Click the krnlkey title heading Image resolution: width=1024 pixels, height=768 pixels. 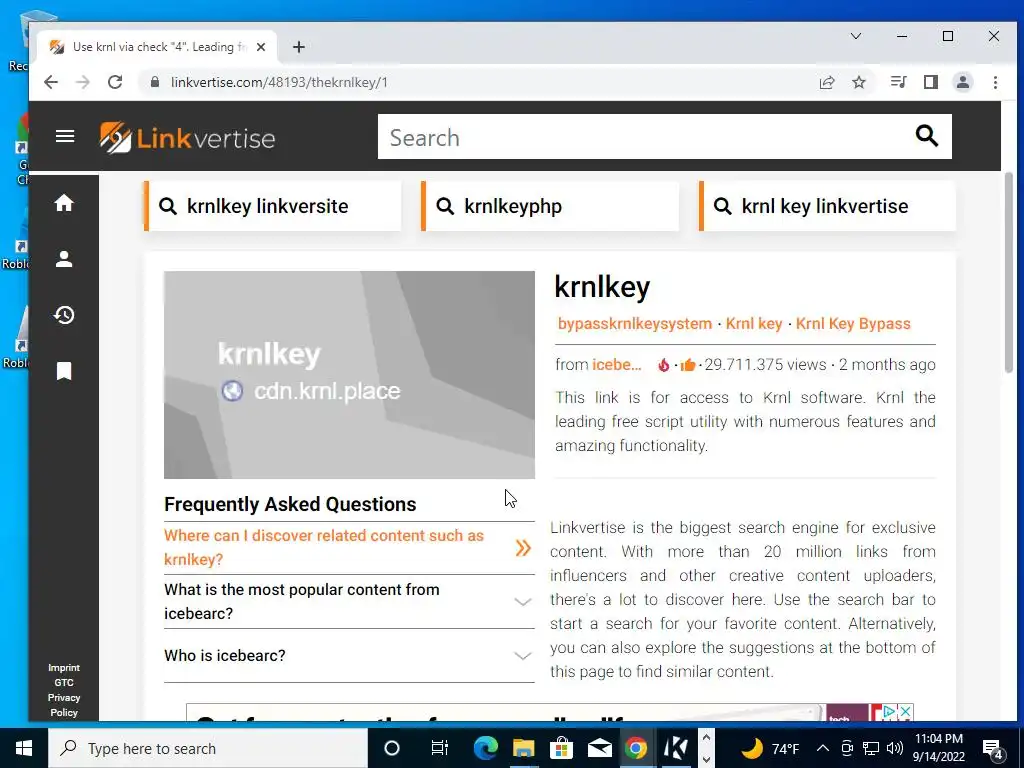point(602,287)
